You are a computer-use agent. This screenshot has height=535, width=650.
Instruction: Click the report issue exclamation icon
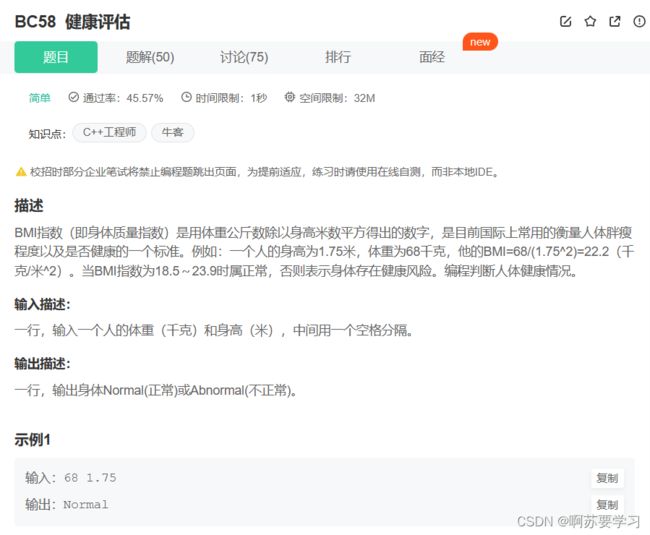[639, 21]
